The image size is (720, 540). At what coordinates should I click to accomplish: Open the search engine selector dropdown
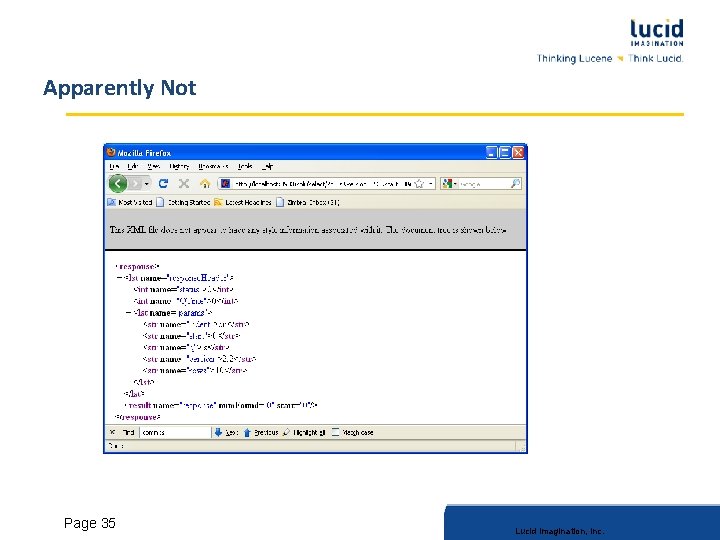tap(450, 184)
